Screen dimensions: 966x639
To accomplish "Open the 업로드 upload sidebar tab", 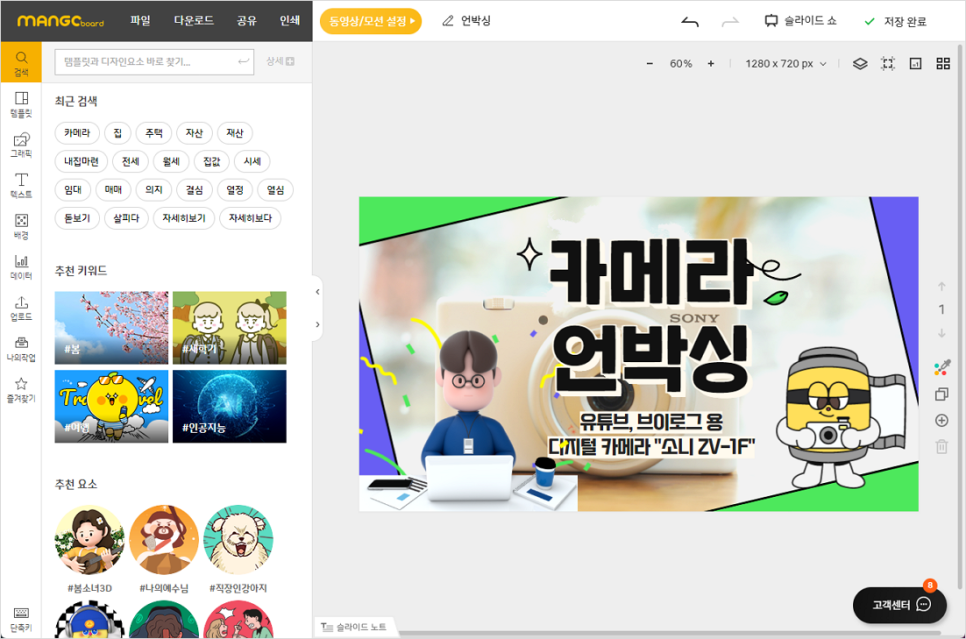I will tap(21, 308).
